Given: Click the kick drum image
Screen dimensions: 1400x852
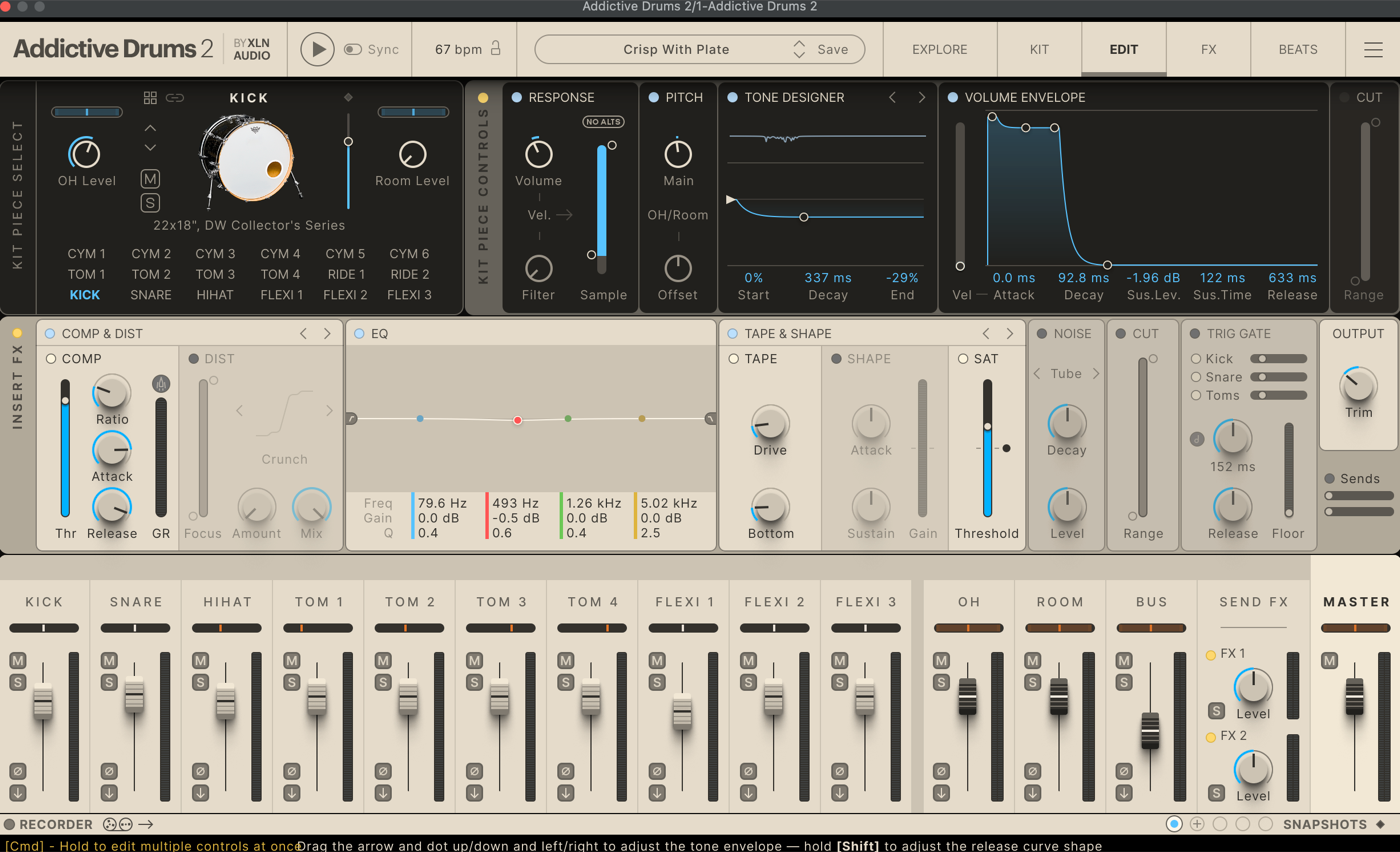Looking at the screenshot, I should pyautogui.click(x=247, y=160).
